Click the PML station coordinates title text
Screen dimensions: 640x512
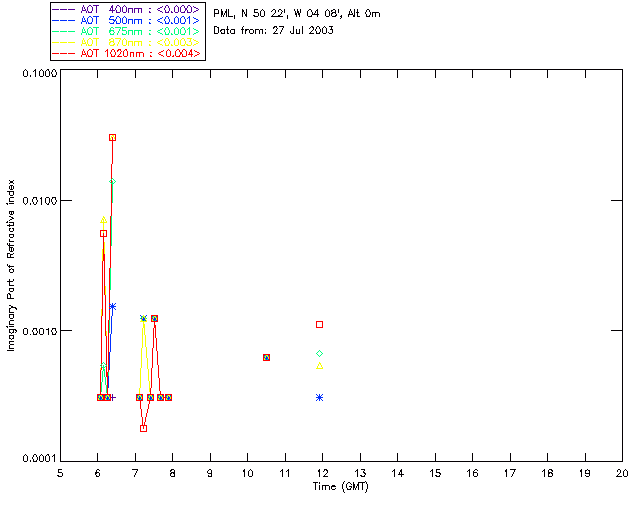click(297, 14)
